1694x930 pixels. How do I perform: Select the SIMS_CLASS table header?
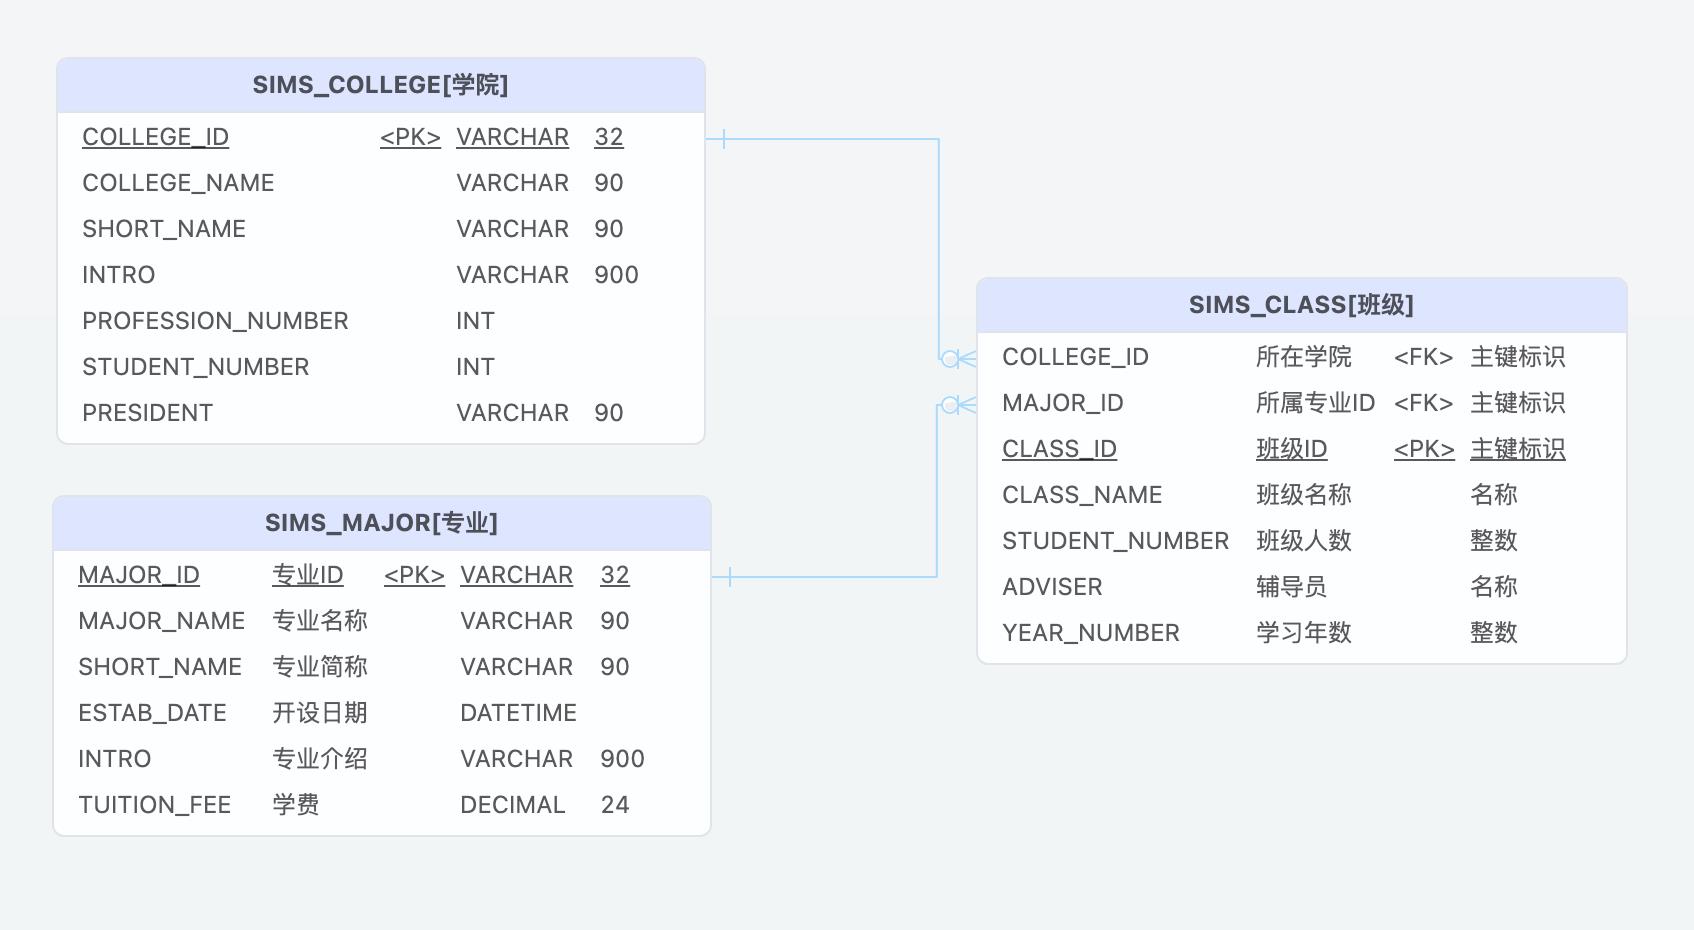(x=1301, y=305)
